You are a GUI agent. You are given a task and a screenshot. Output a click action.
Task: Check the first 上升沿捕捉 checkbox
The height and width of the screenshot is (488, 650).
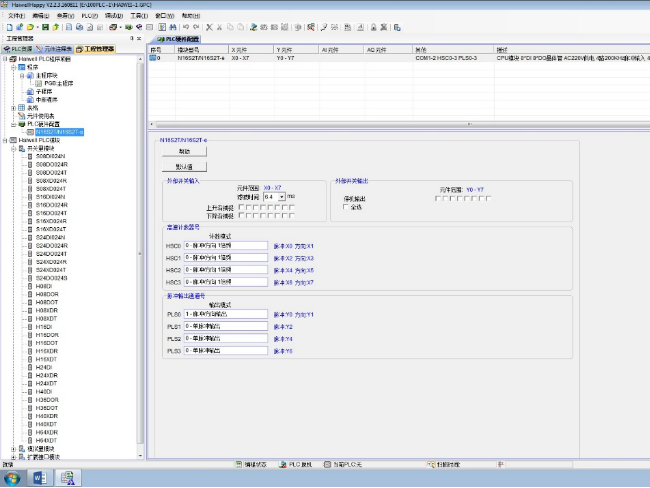(x=241, y=207)
